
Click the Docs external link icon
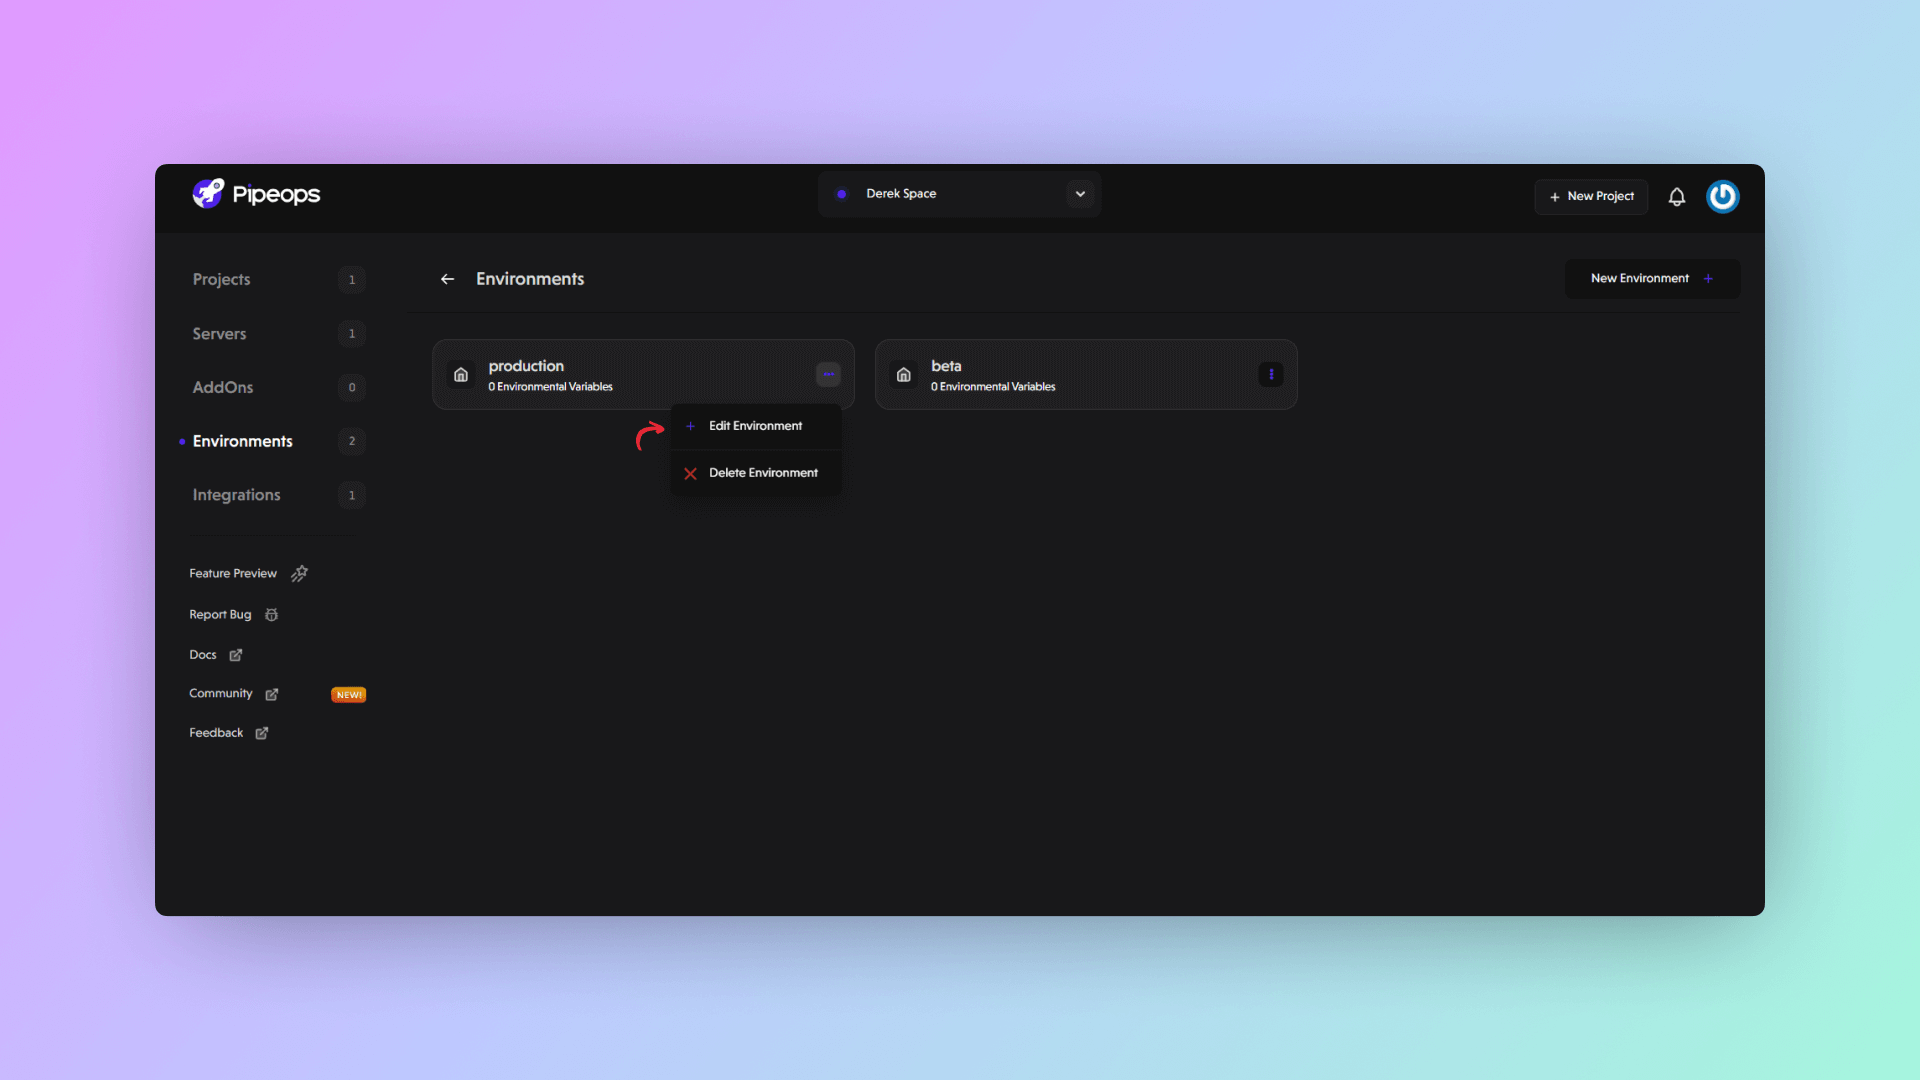[236, 654]
